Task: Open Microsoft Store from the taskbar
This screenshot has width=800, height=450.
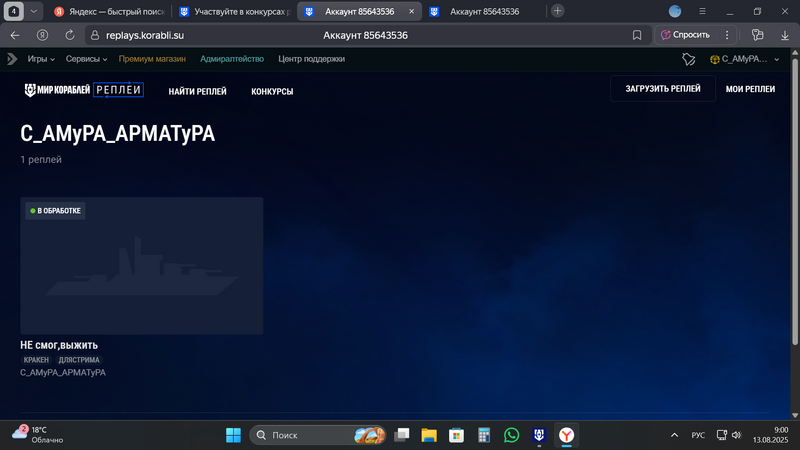Action: (456, 435)
